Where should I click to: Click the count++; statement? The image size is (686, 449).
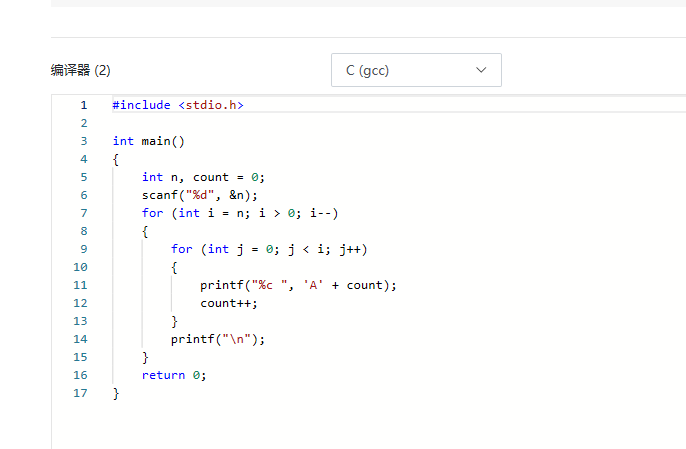click(x=229, y=303)
